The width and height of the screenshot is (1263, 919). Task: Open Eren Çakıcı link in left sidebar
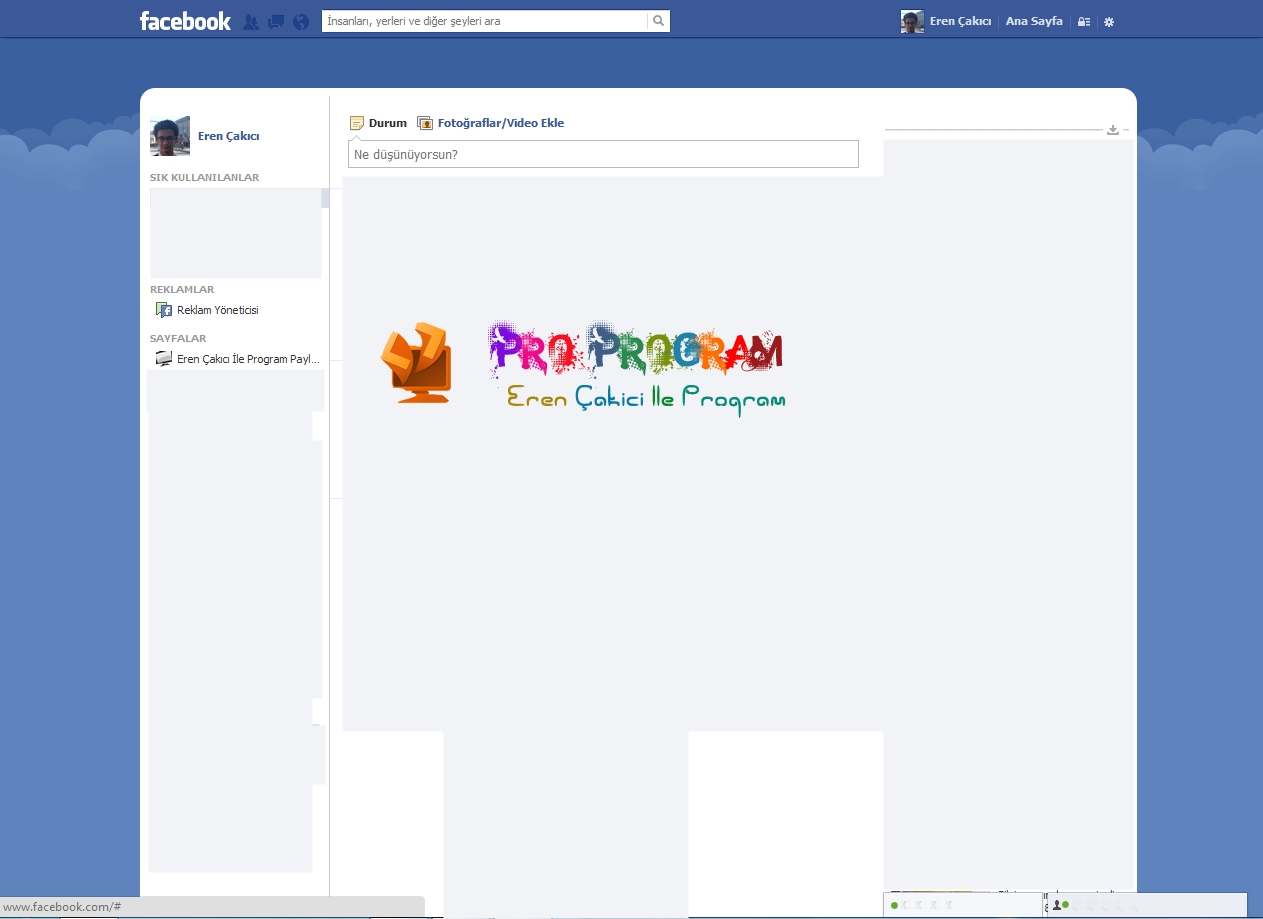[x=228, y=136]
